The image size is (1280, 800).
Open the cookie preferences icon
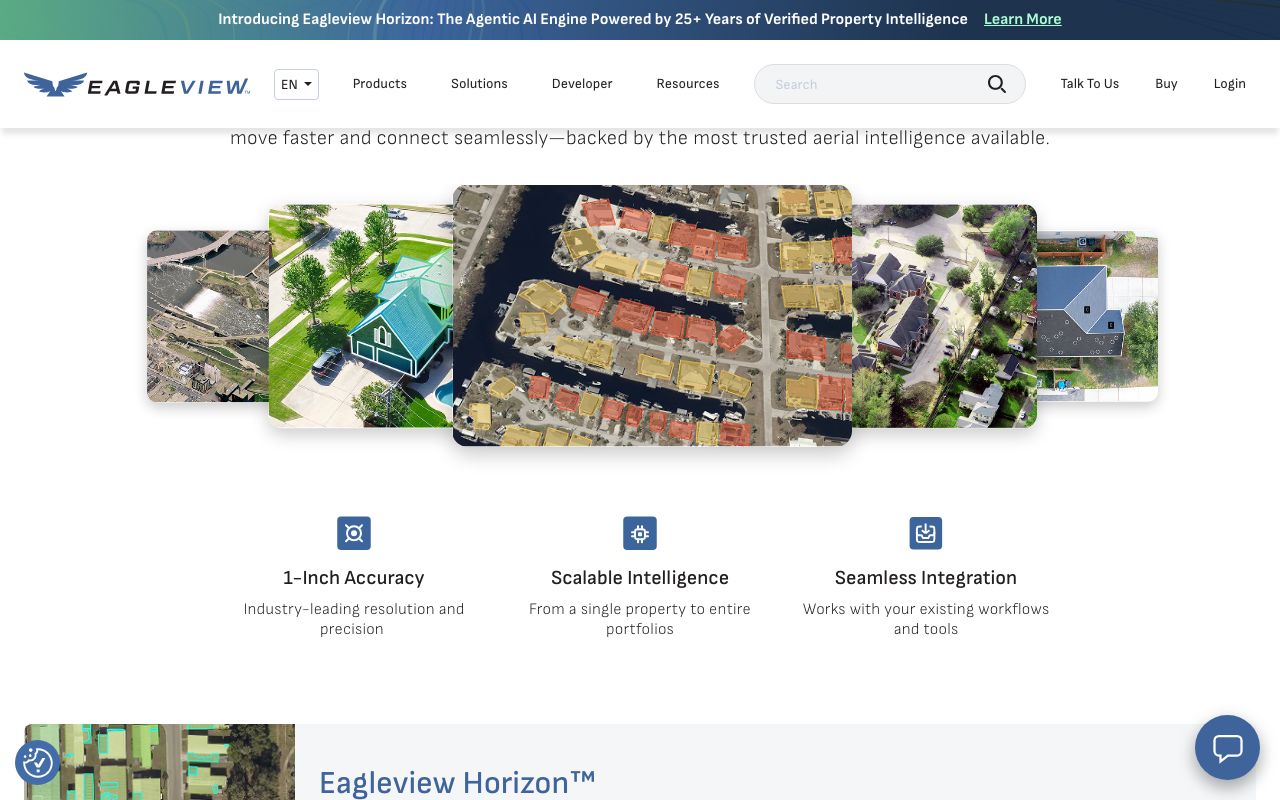38,763
